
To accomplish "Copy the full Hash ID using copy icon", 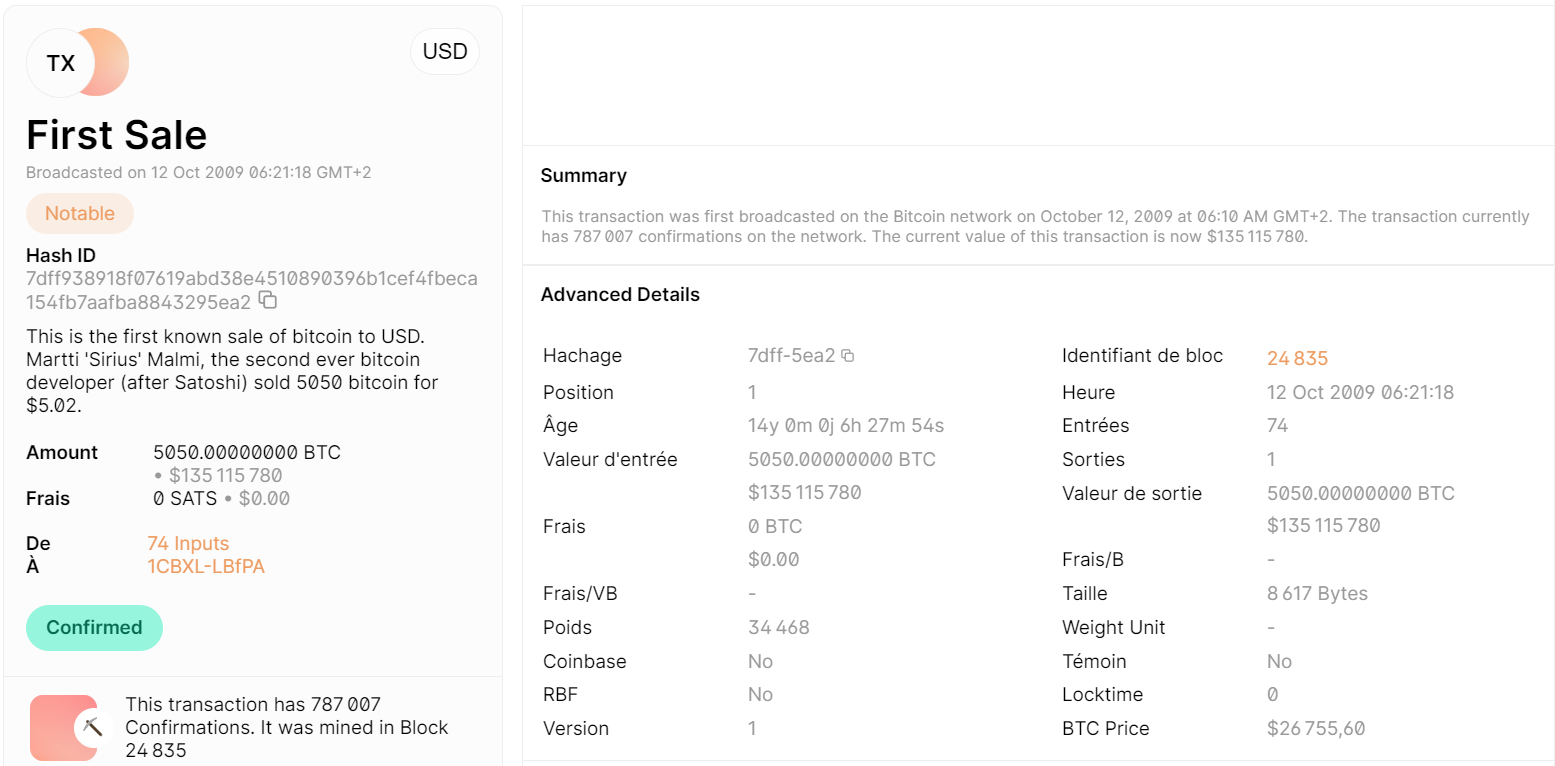I will 268,301.
